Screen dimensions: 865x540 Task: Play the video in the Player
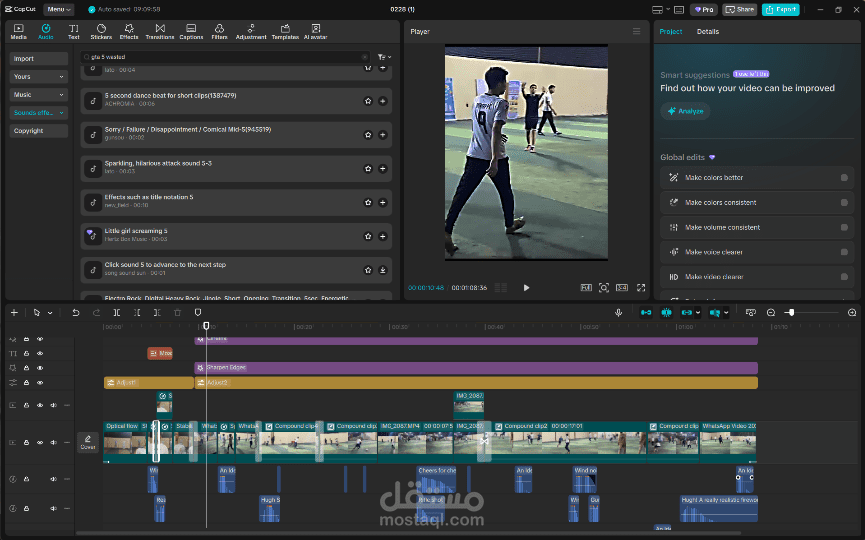click(x=526, y=288)
